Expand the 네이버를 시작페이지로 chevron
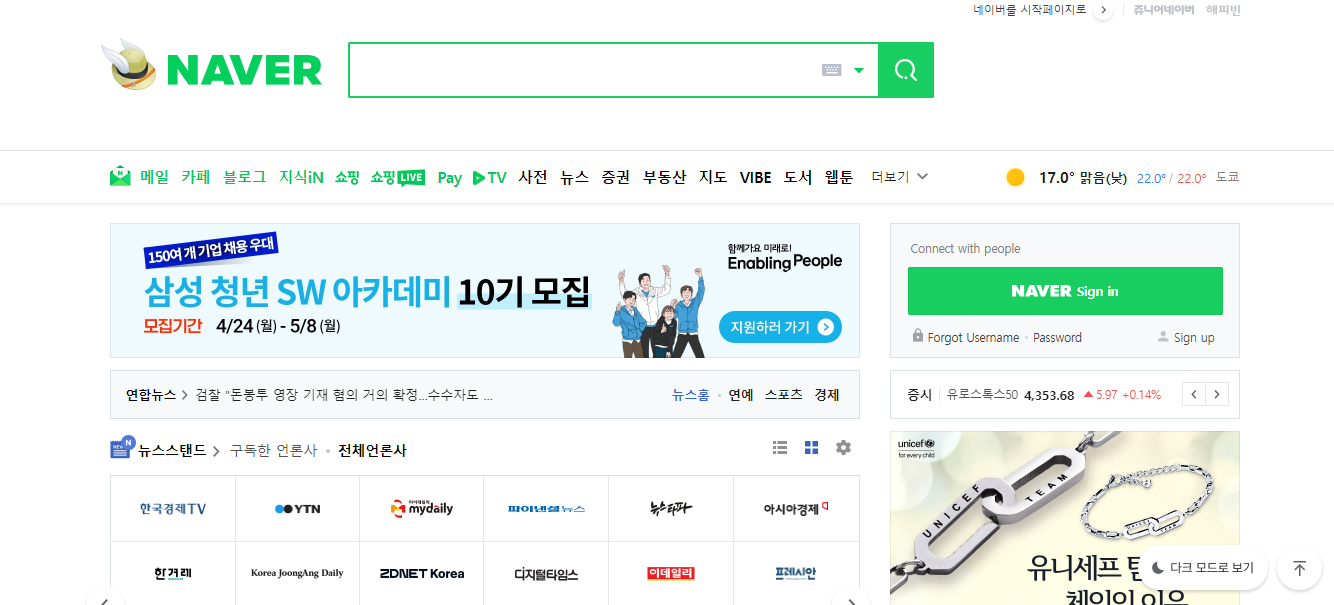 point(1103,11)
